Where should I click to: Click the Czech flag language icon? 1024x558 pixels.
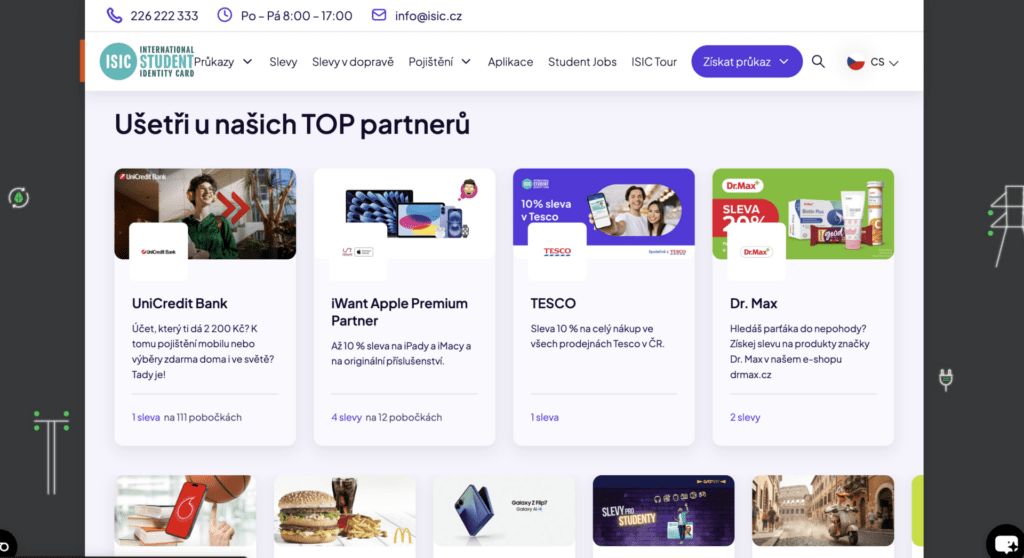tap(856, 62)
